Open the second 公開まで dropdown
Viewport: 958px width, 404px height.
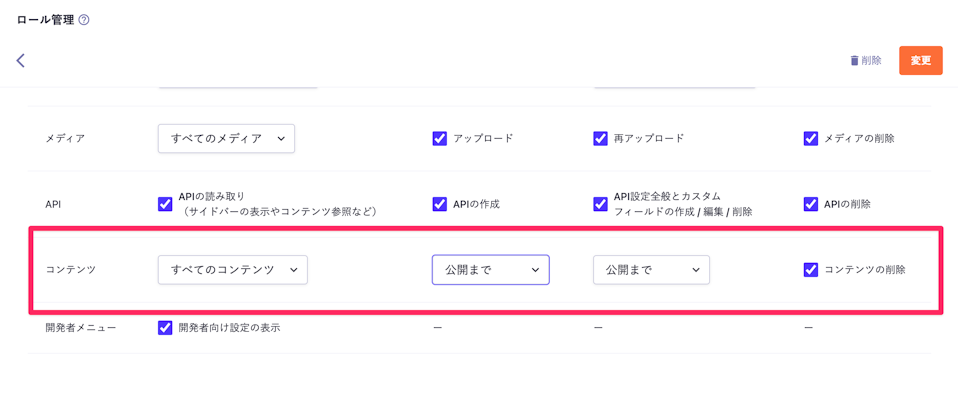coord(651,270)
